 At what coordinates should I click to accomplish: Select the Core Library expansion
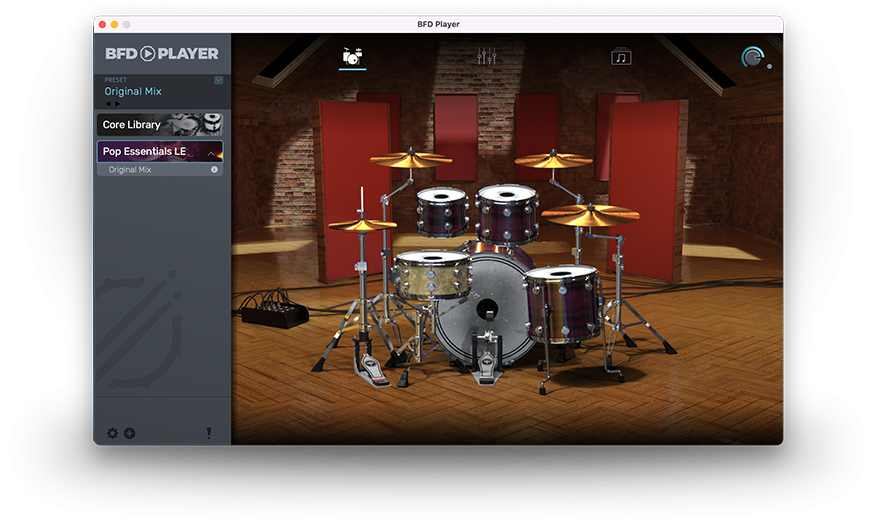click(160, 125)
